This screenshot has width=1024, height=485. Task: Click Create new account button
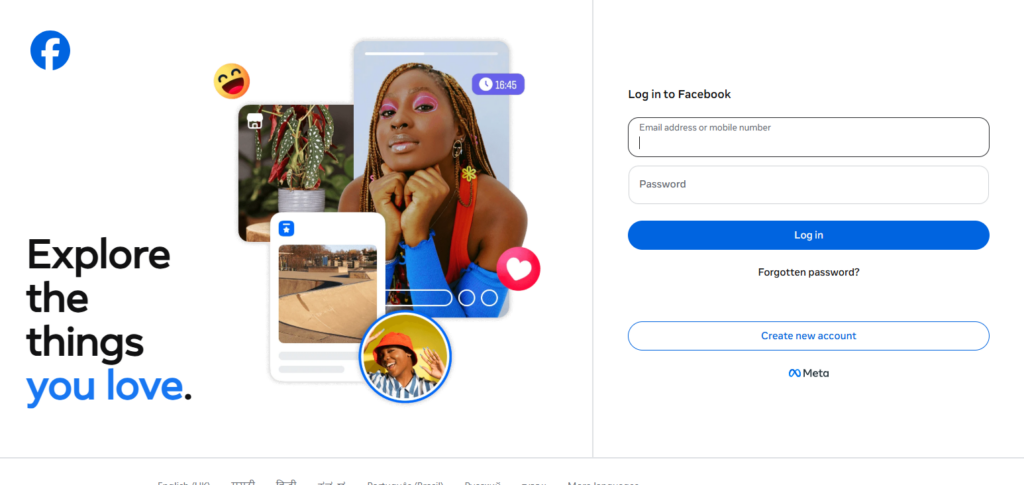pos(808,336)
